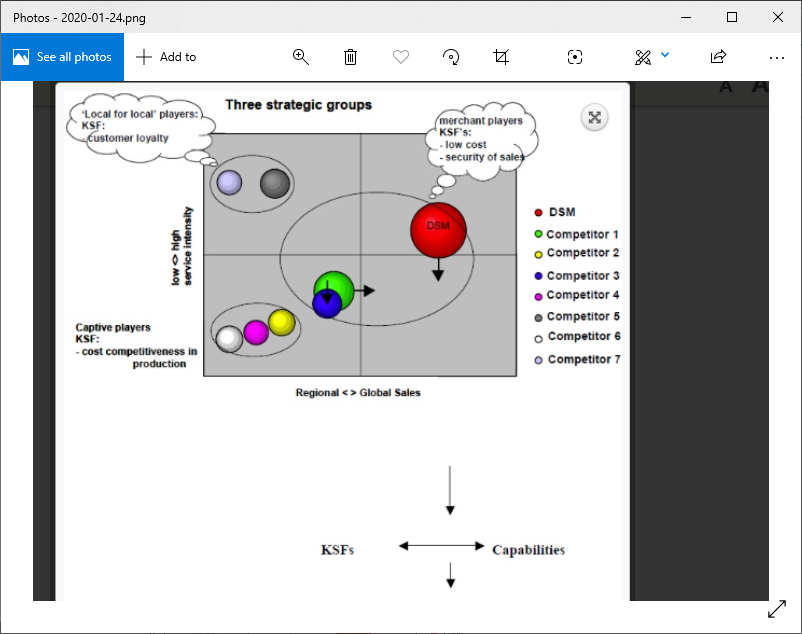Click the blue Competitor 3 bubble
The height and width of the screenshot is (634, 802).
coord(327,304)
